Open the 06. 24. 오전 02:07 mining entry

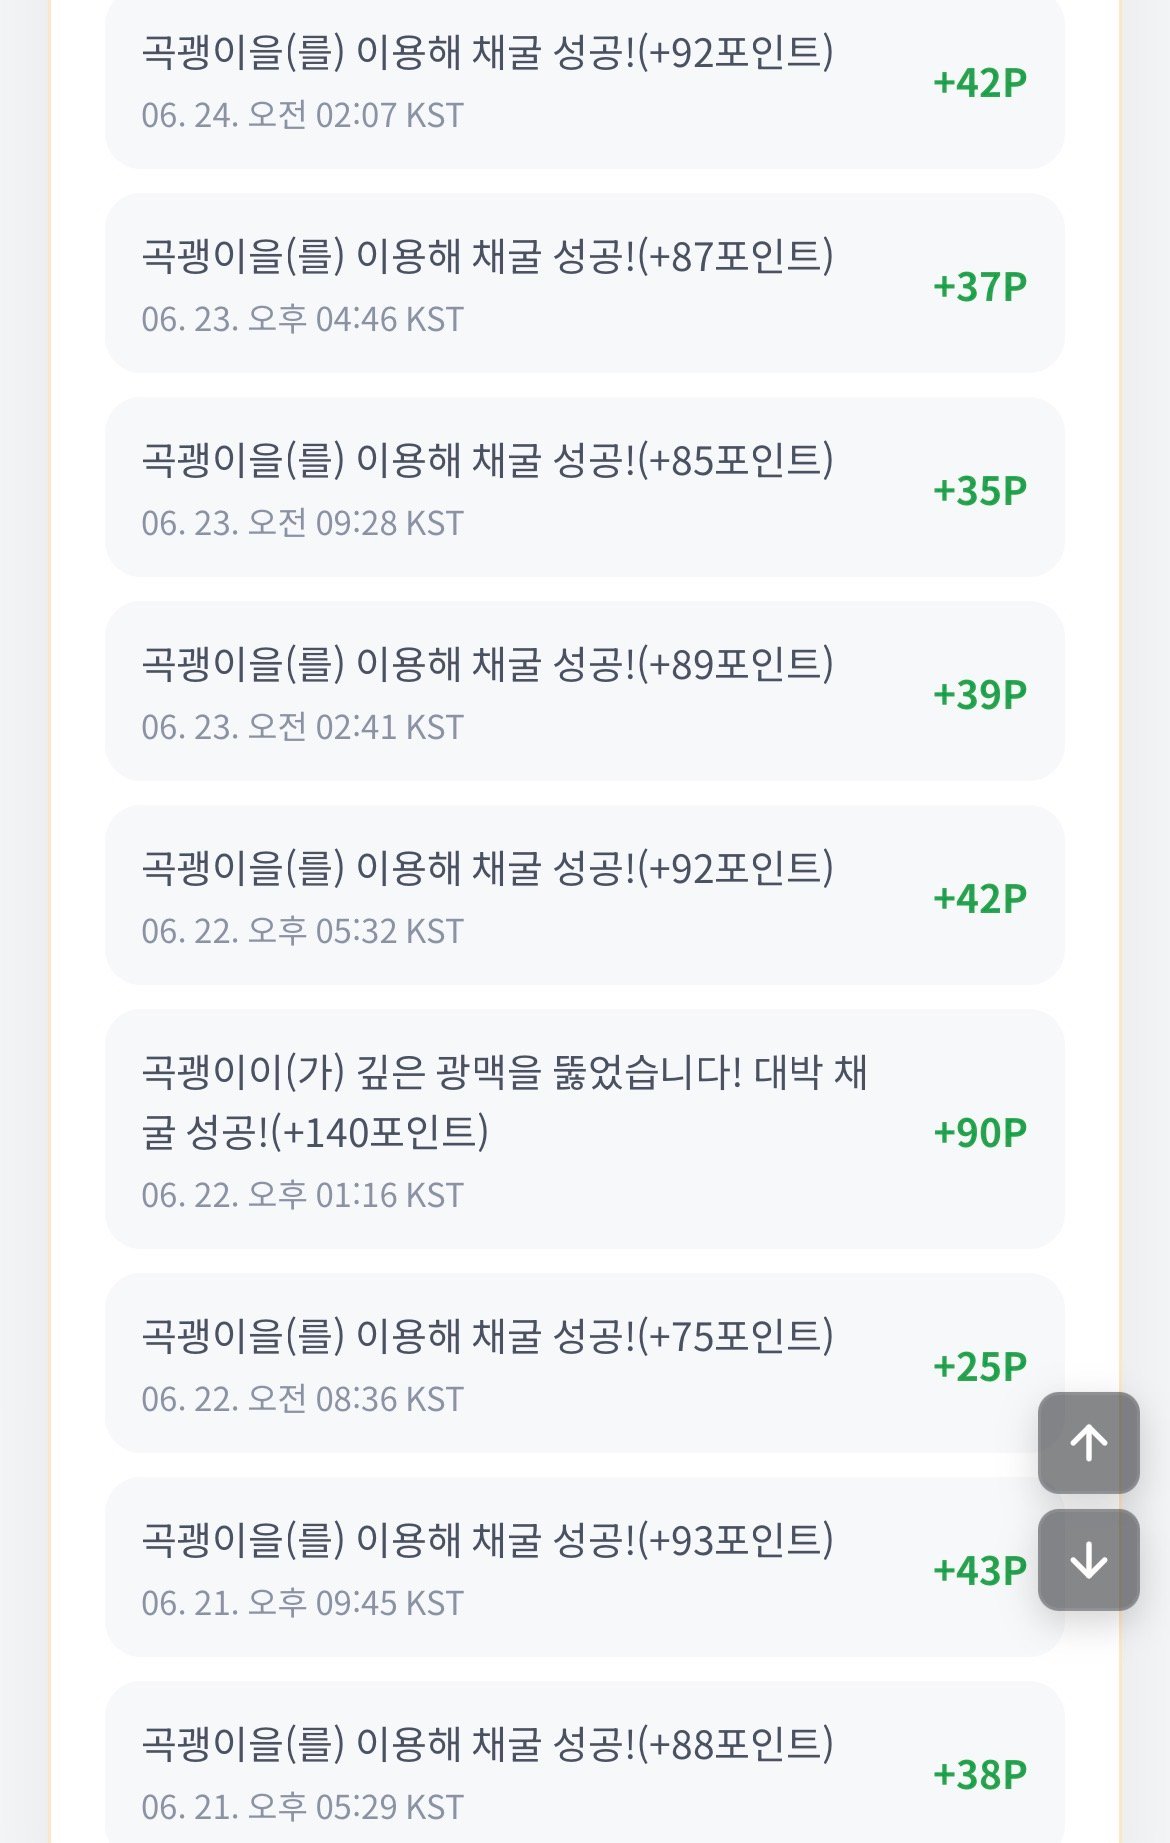(x=584, y=82)
